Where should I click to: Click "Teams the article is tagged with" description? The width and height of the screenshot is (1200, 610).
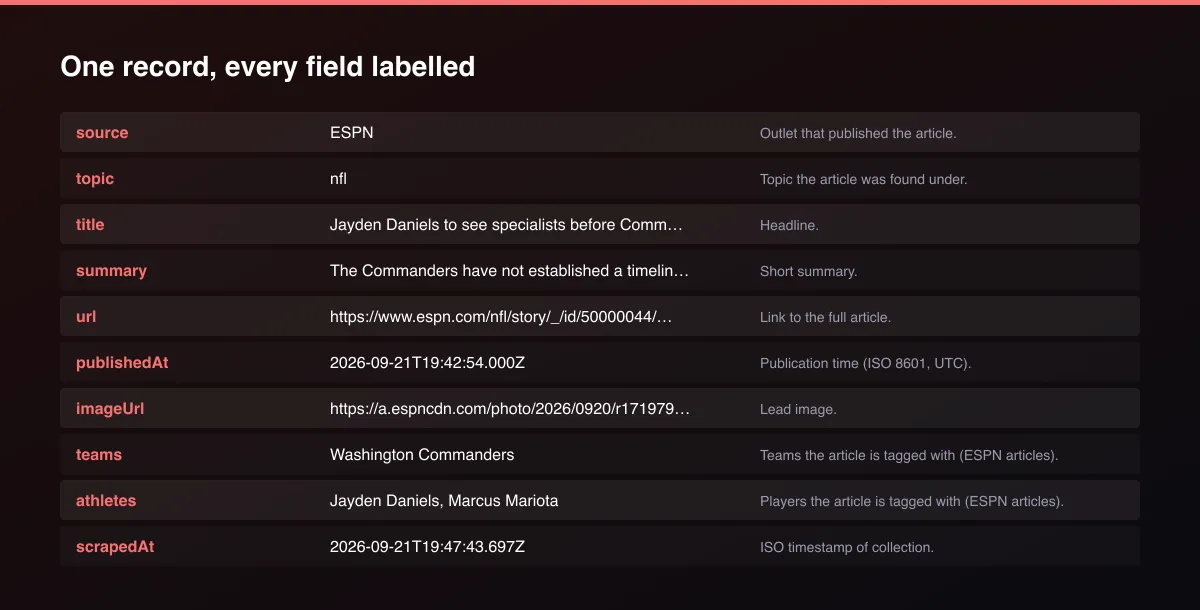(x=909, y=455)
